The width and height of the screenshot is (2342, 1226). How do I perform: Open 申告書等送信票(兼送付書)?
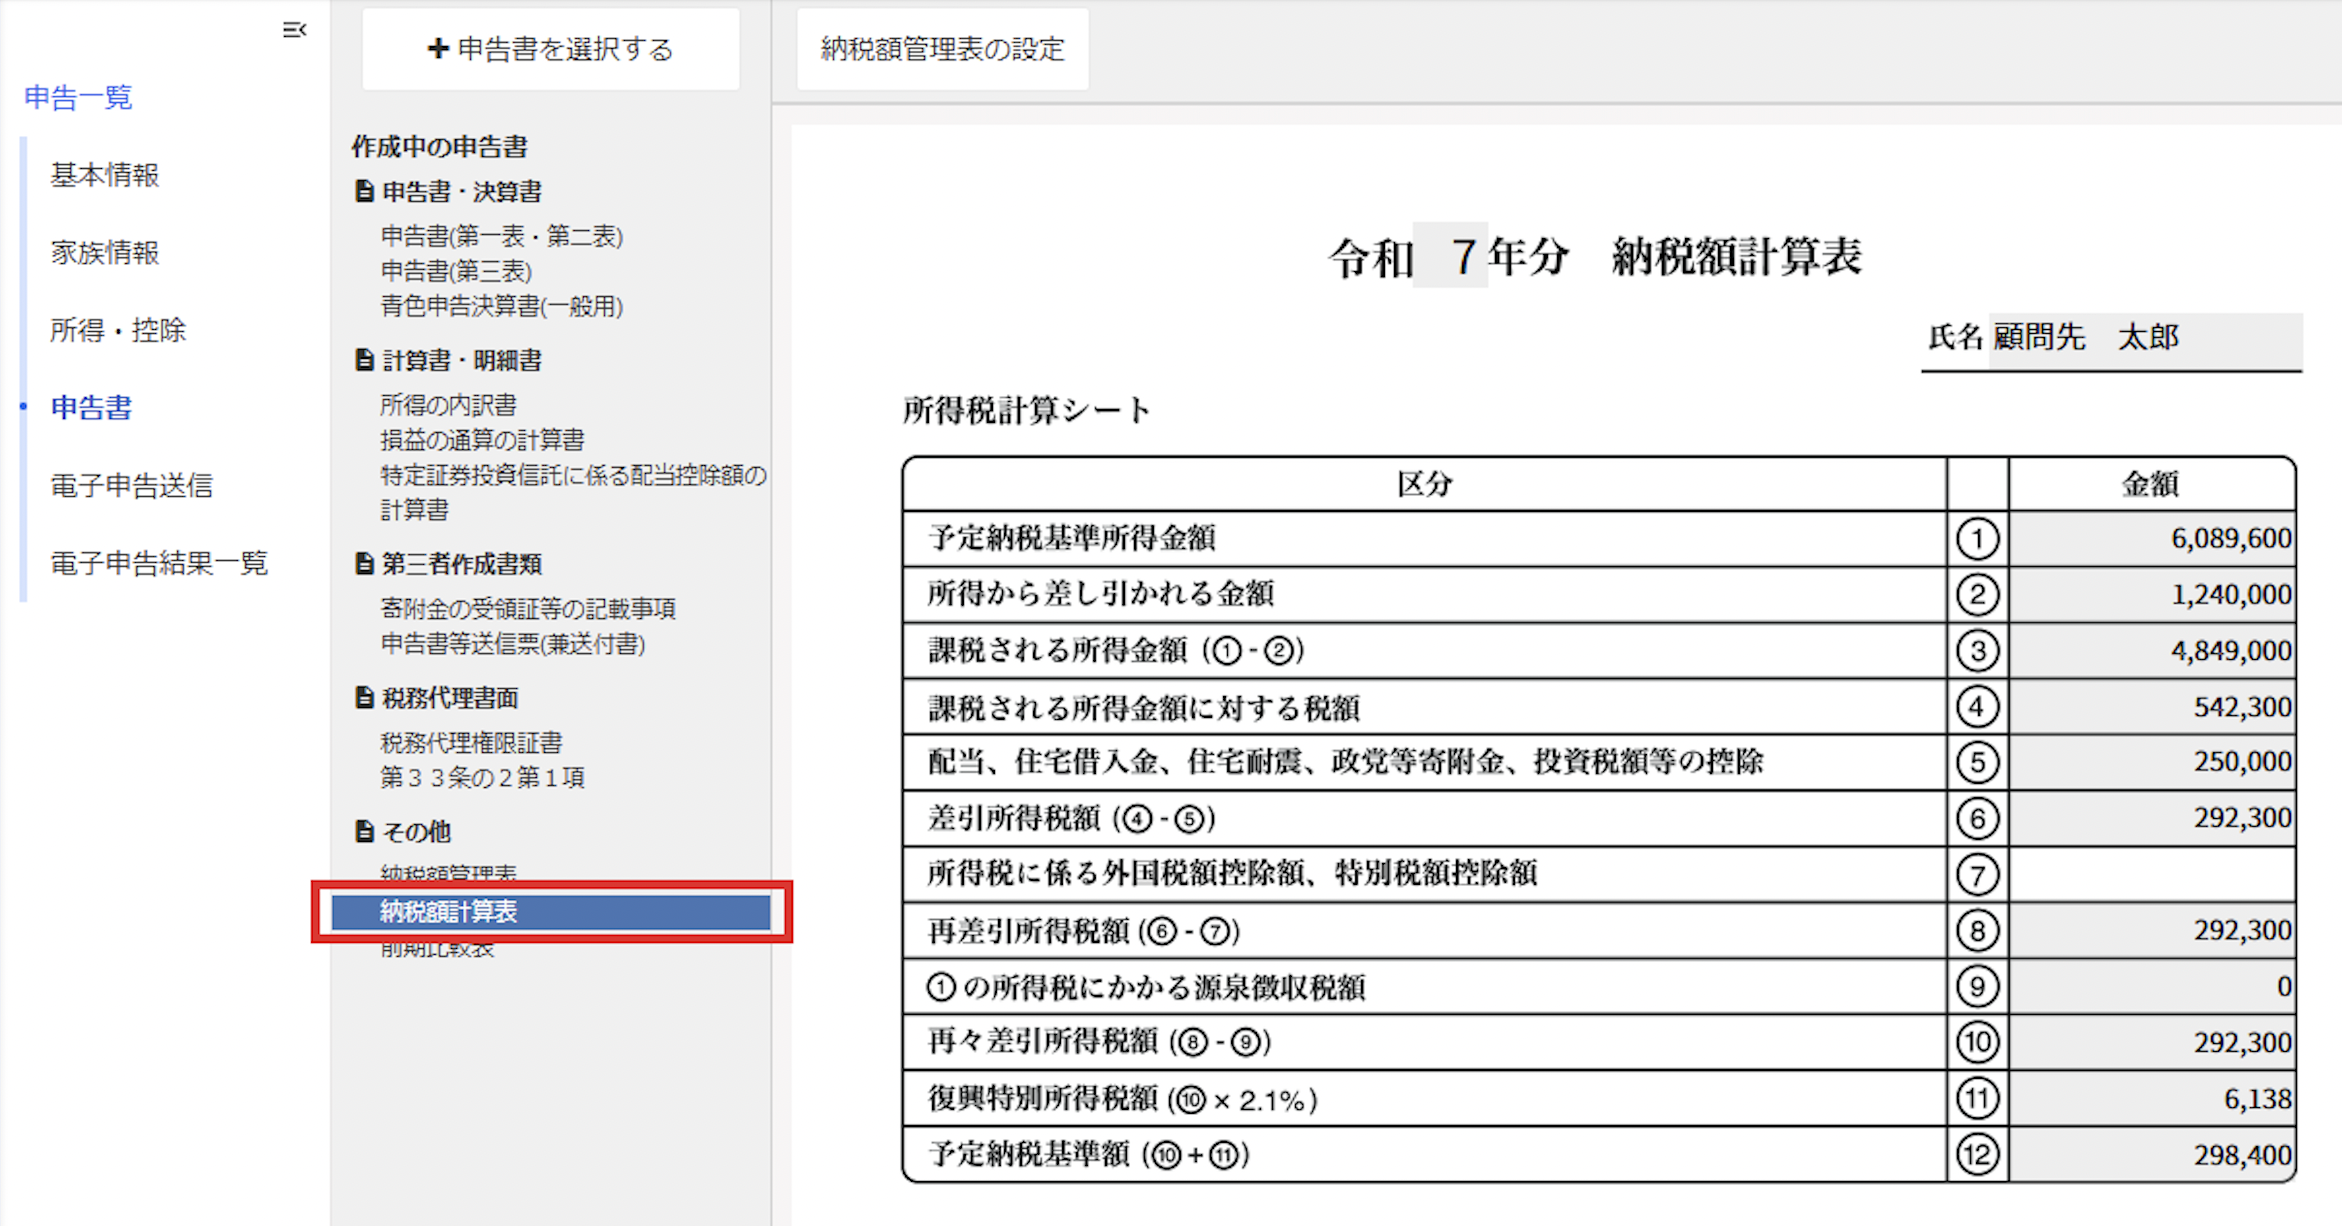(x=513, y=644)
